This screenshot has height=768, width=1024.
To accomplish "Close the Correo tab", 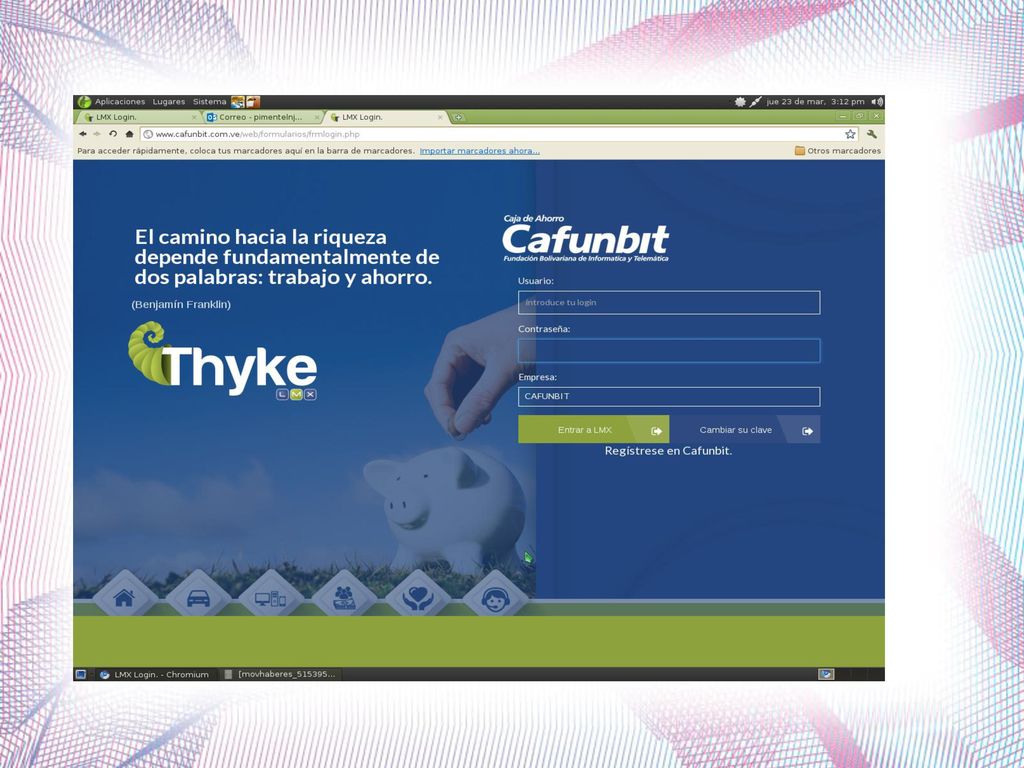I will click(x=317, y=118).
